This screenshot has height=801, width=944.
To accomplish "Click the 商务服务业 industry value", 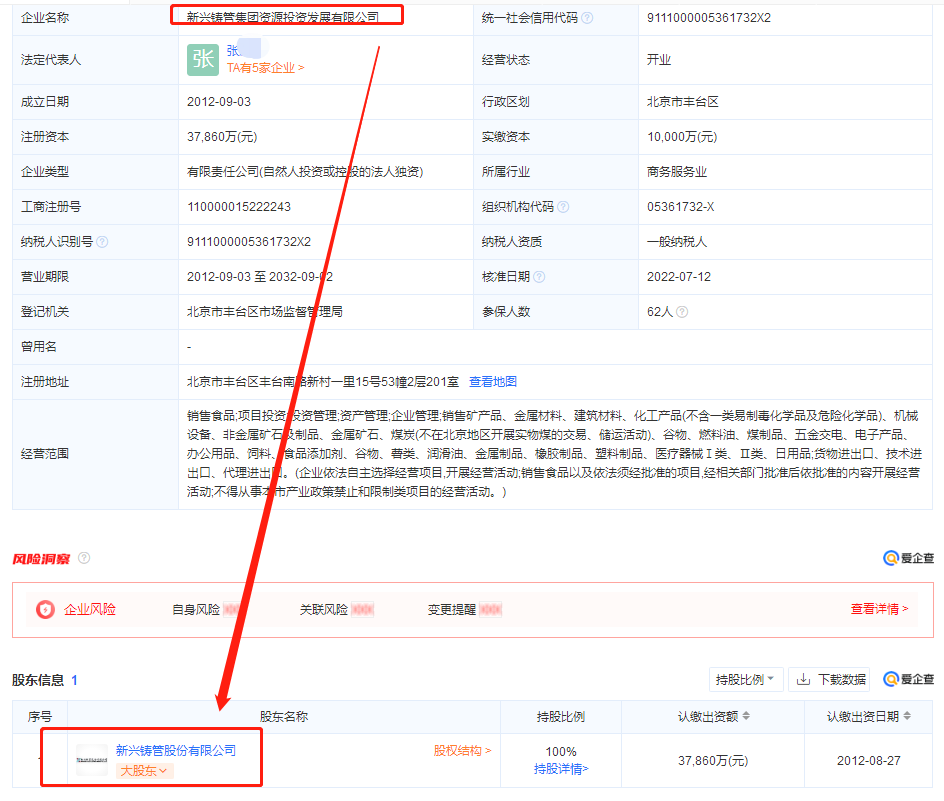I will (677, 172).
